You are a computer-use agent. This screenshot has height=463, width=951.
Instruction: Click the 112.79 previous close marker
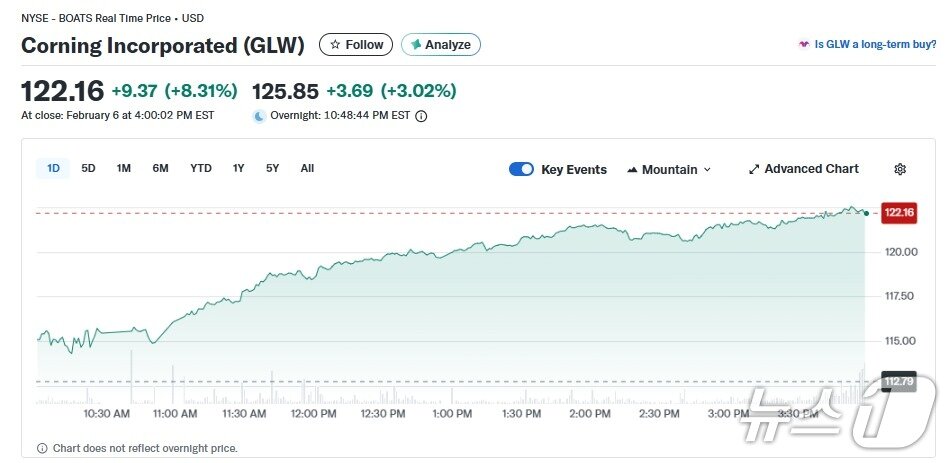pos(898,381)
